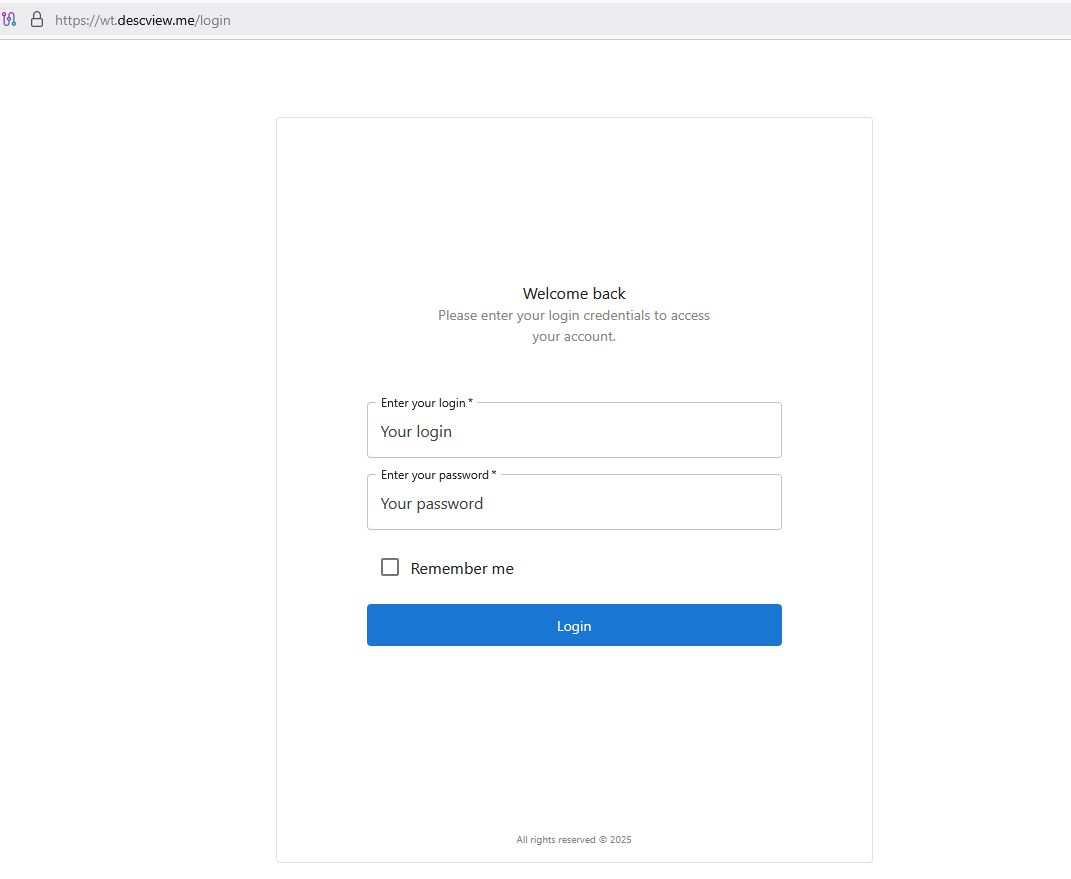This screenshot has width=1071, height=879.
Task: Click the padlock site security icon
Action: [x=37, y=19]
